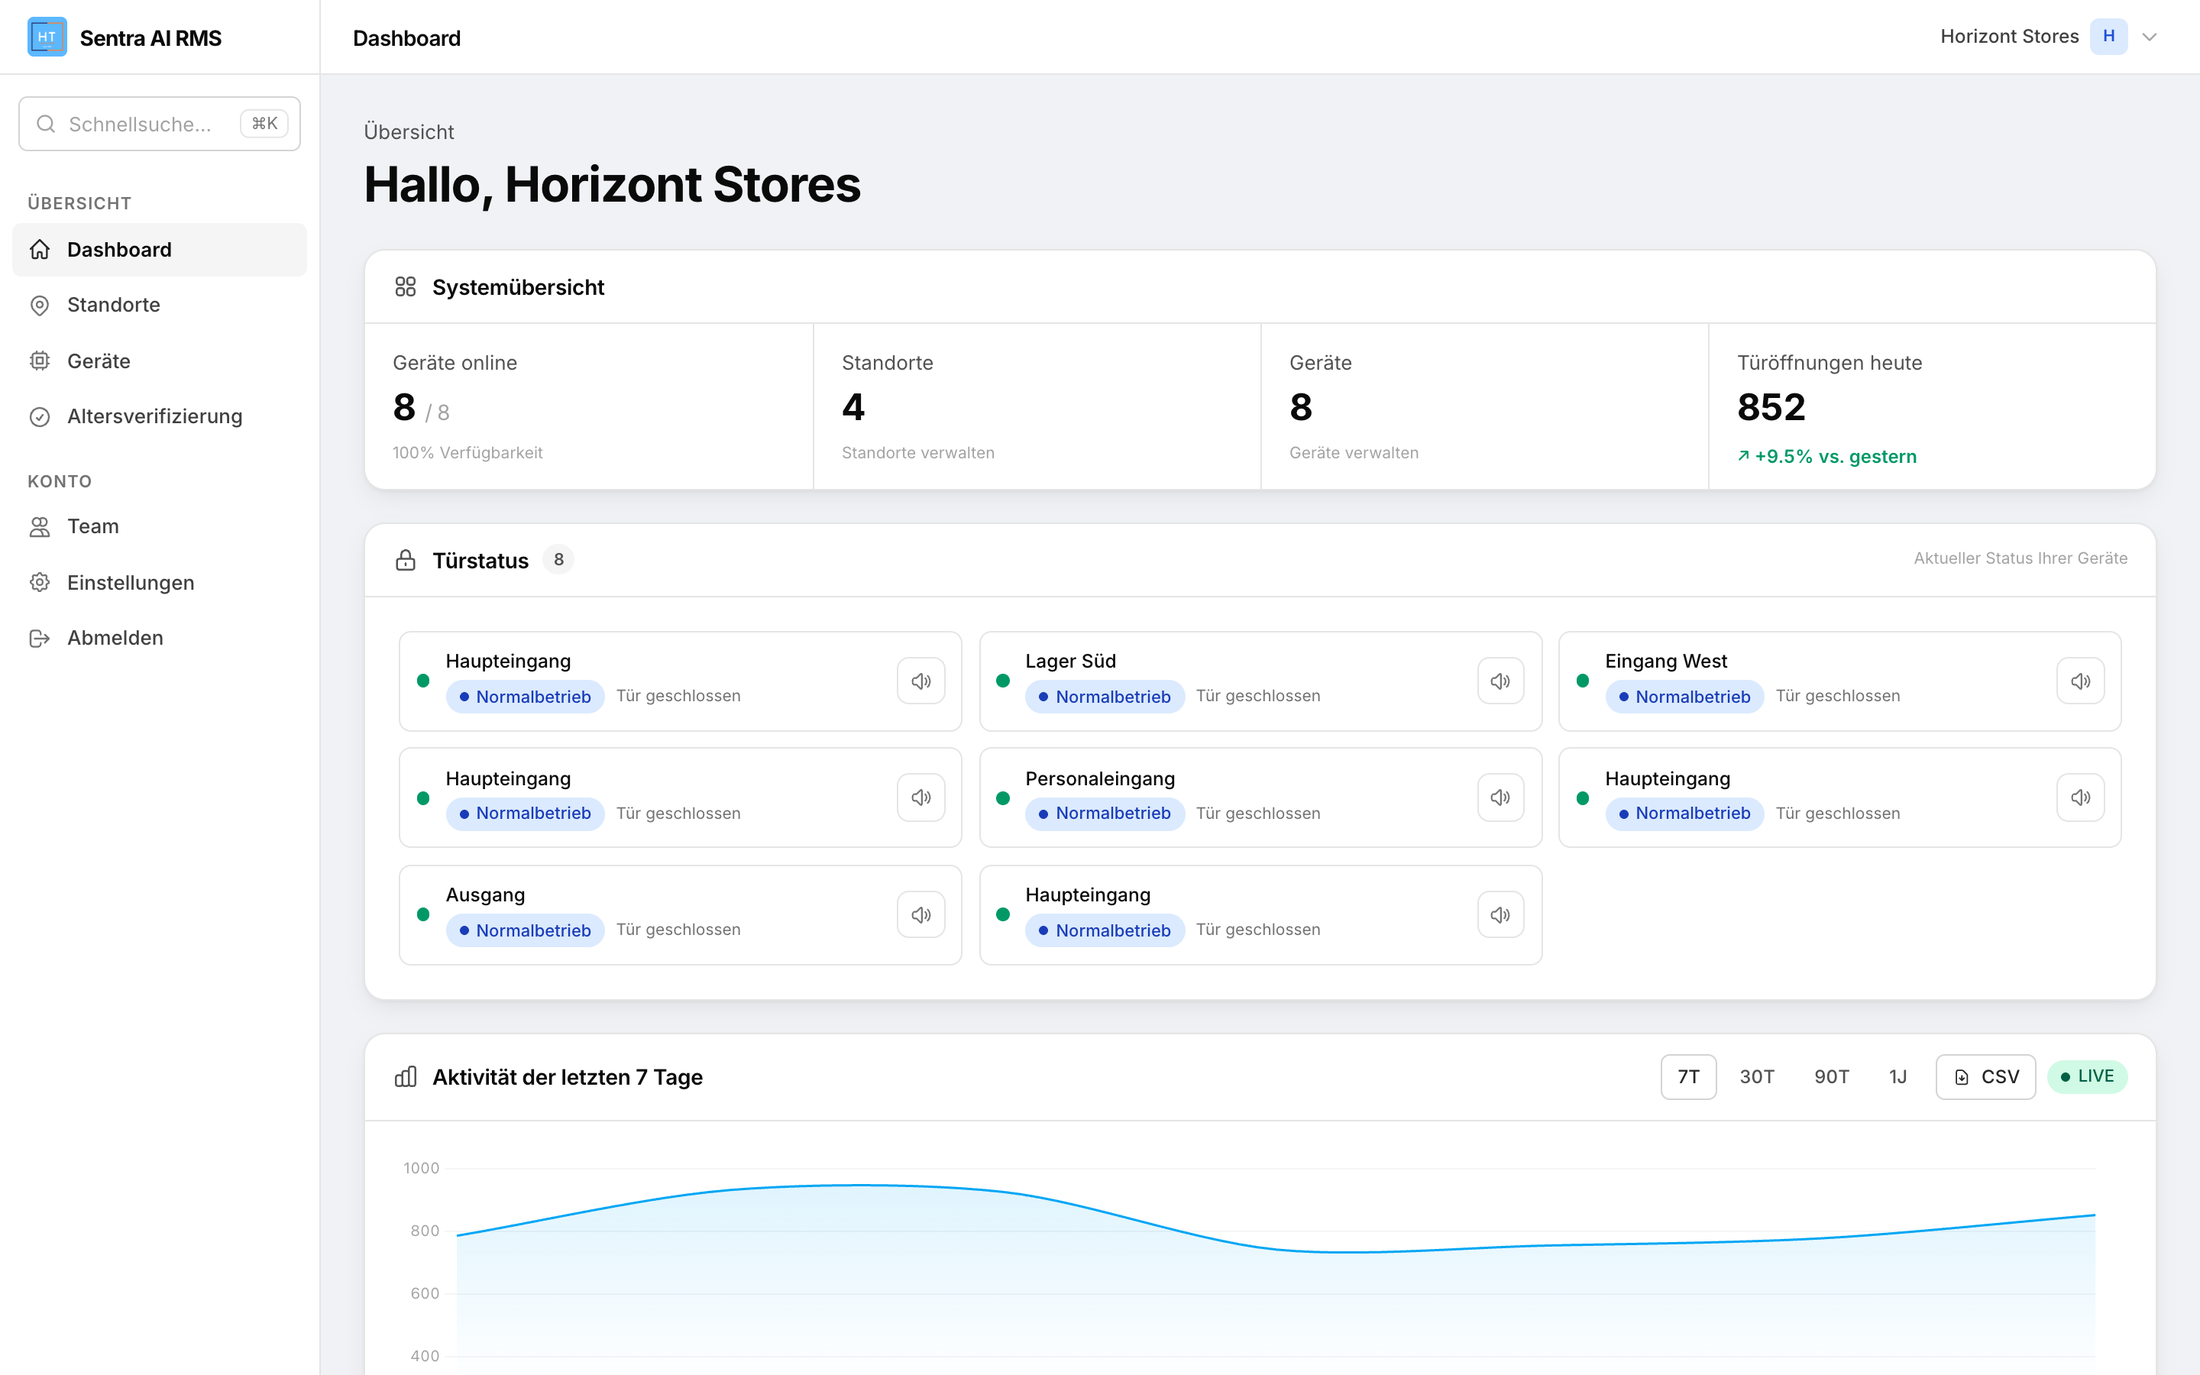The height and width of the screenshot is (1375, 2200).
Task: Click the H avatar in the header
Action: (2108, 37)
